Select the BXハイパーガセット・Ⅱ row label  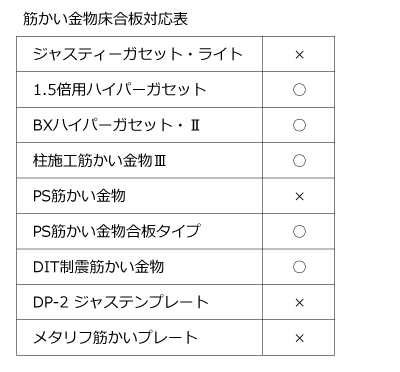coord(116,125)
